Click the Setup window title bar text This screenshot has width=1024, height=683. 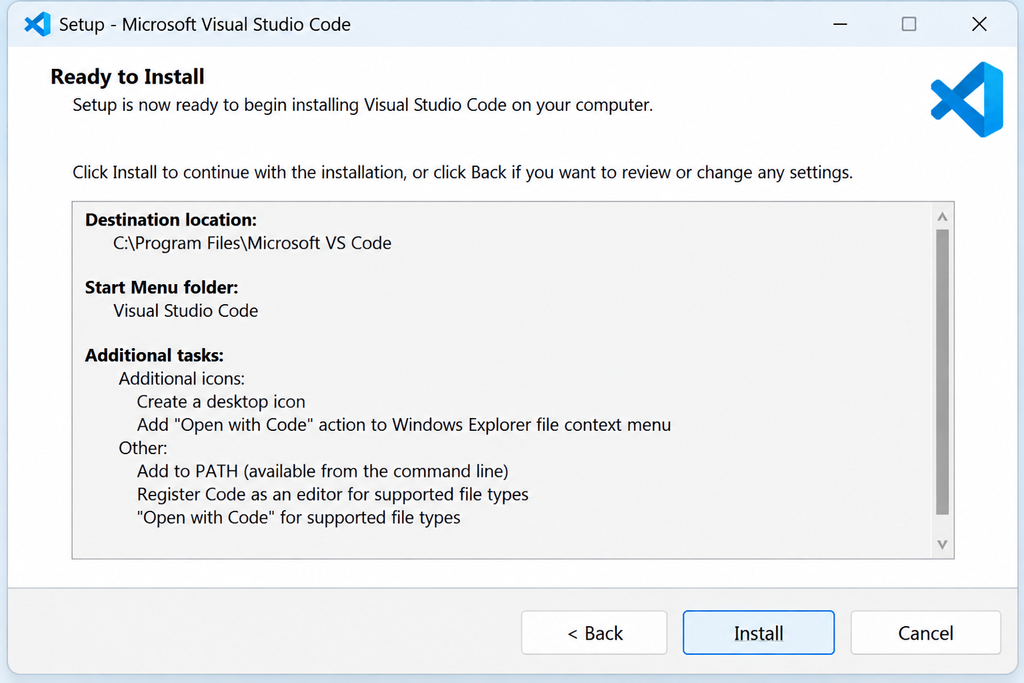(x=205, y=24)
